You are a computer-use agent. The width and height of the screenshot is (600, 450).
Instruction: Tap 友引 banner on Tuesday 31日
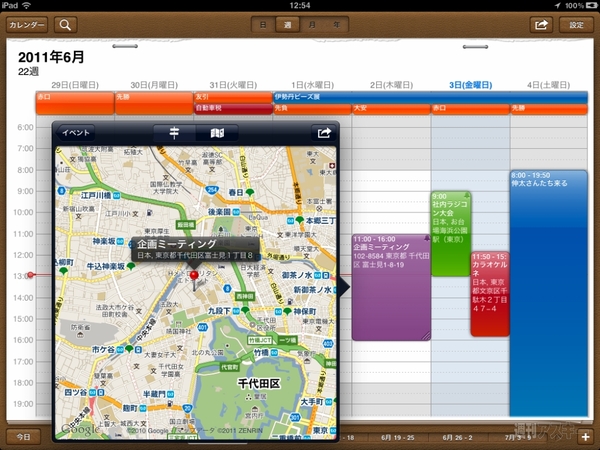tap(233, 97)
